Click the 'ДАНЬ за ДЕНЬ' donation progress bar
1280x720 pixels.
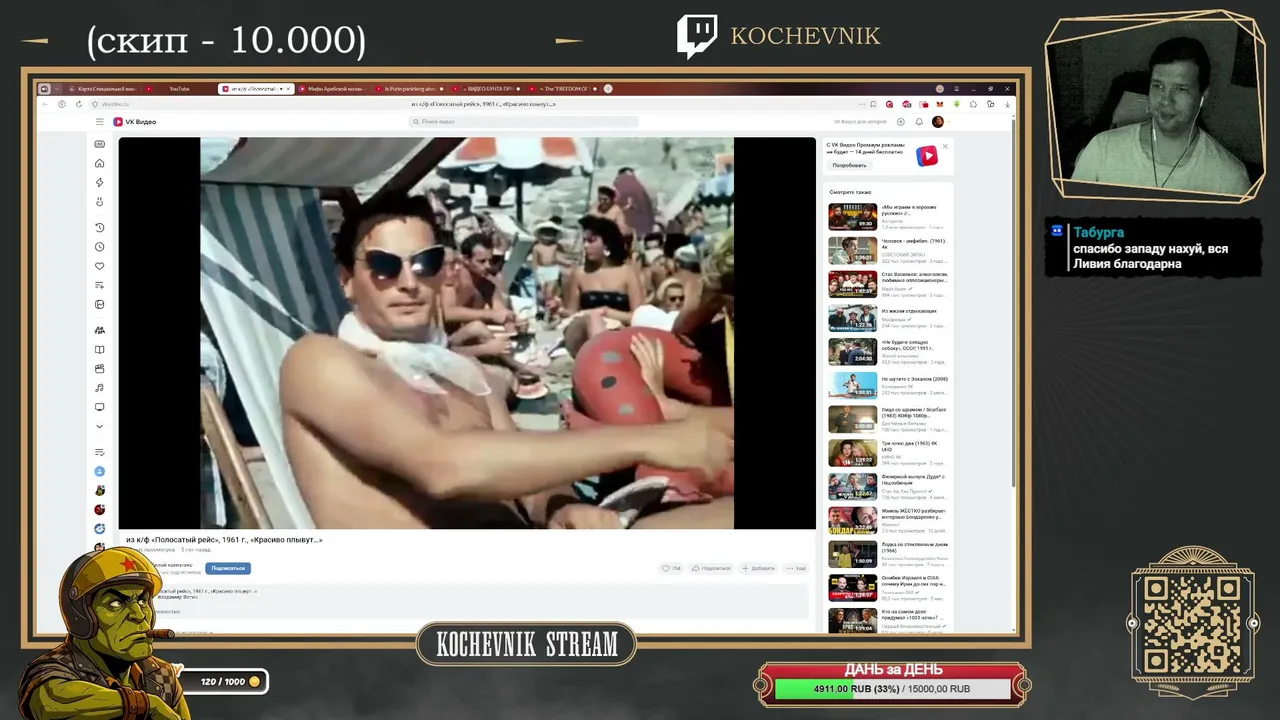pyautogui.click(x=893, y=689)
